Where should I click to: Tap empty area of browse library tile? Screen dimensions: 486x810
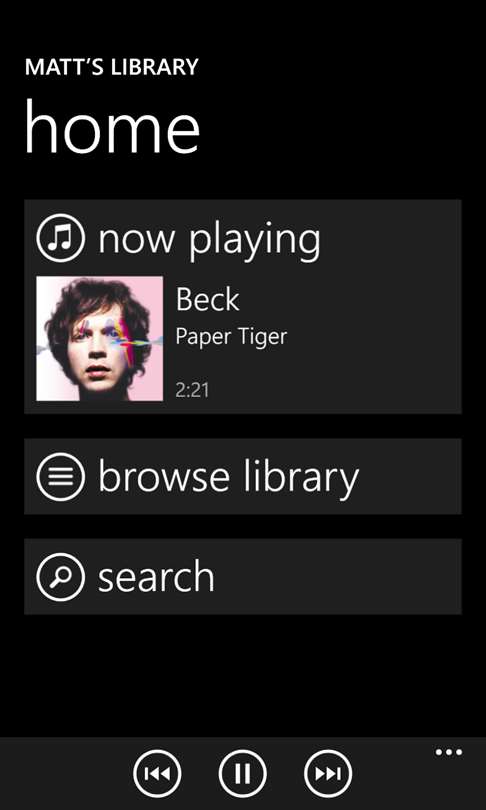(413, 476)
